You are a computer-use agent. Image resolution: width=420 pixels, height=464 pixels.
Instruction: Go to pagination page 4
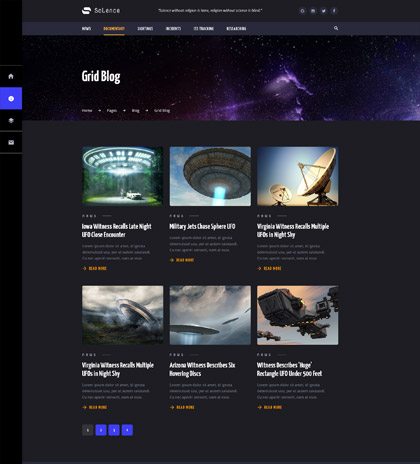click(x=127, y=430)
